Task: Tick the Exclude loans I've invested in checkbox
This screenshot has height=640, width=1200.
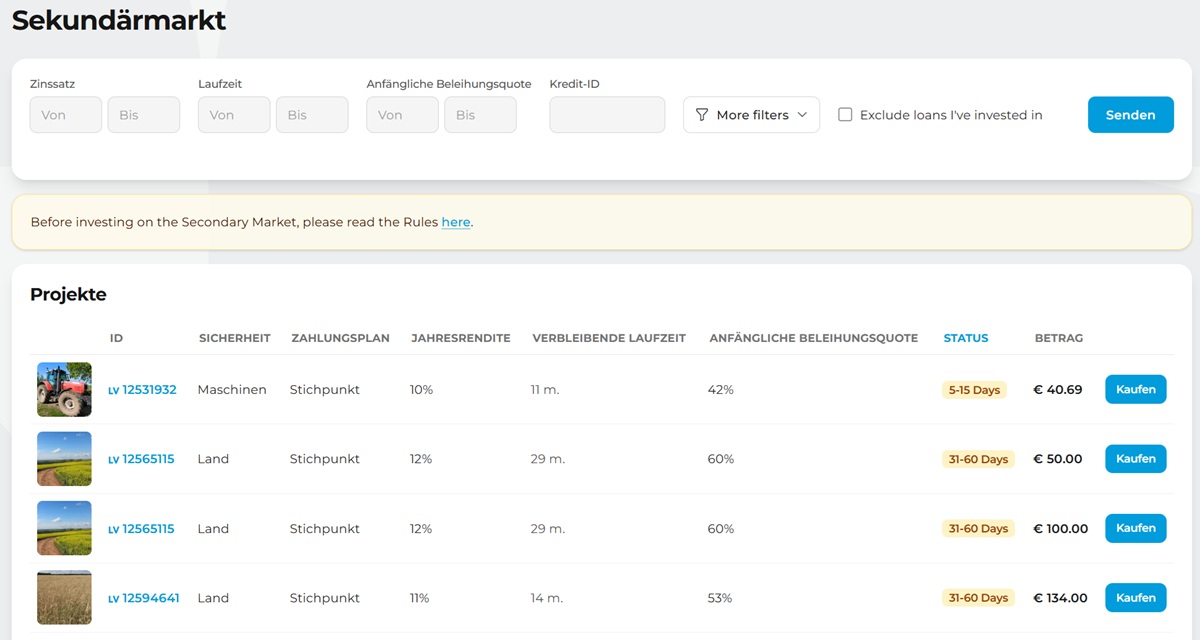Action: pos(845,115)
